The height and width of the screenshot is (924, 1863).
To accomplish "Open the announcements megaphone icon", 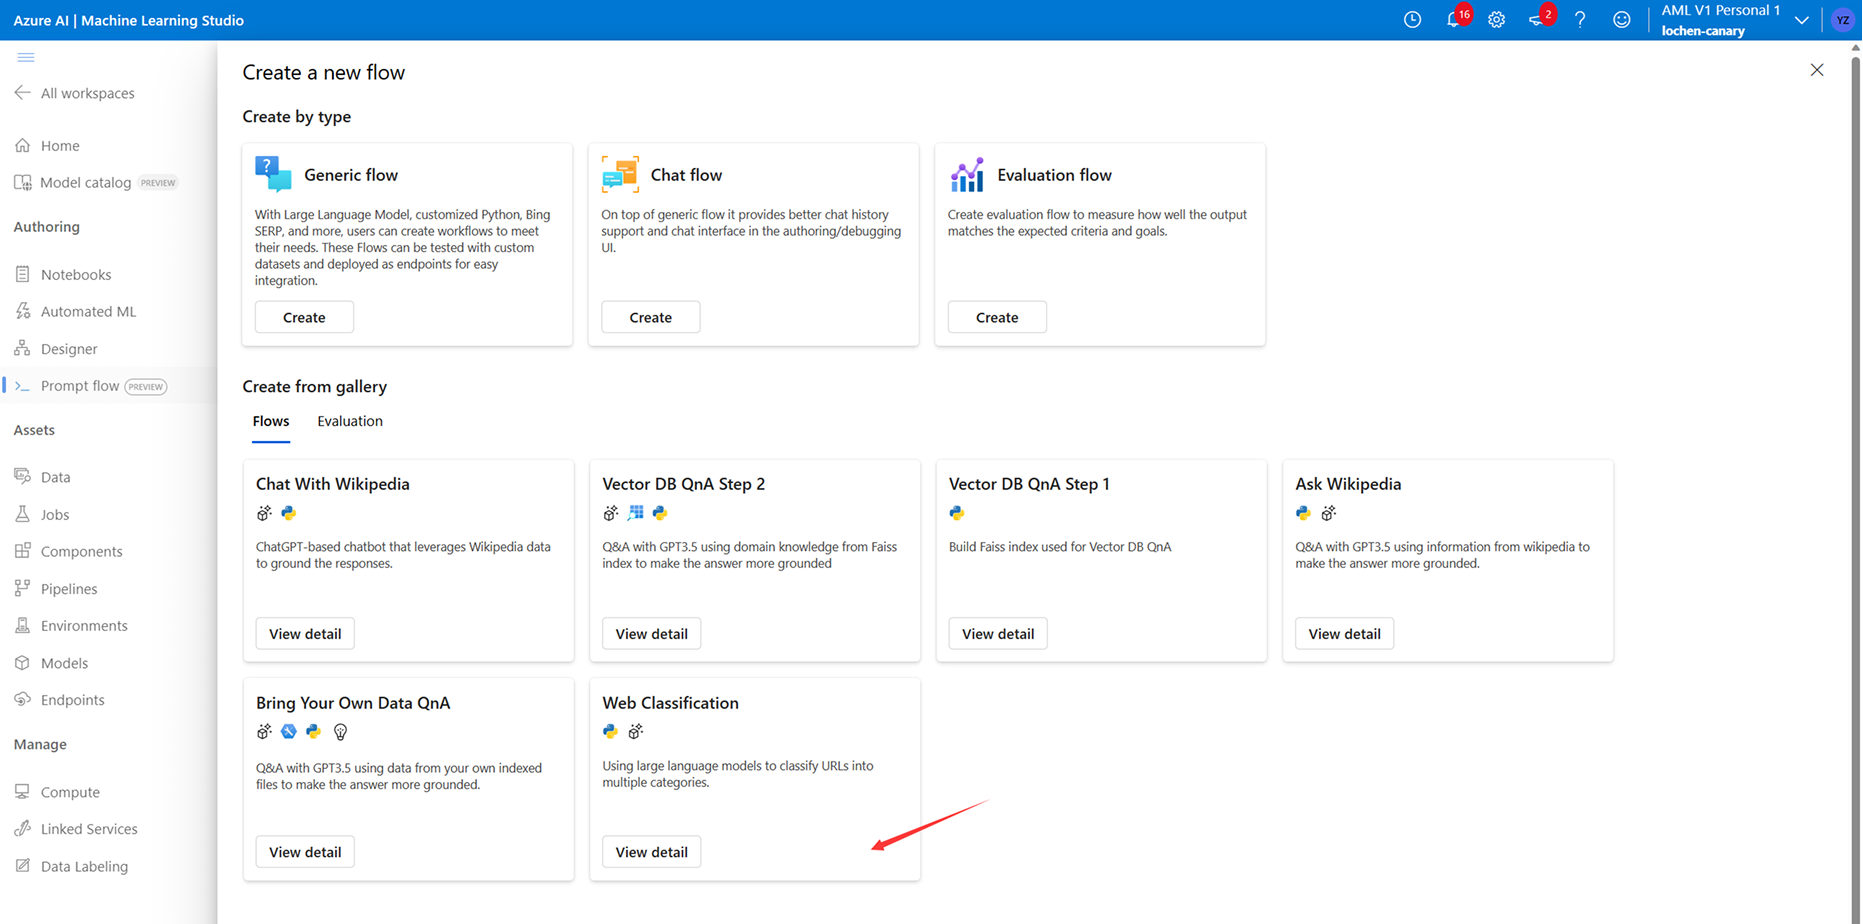I will [x=1539, y=19].
